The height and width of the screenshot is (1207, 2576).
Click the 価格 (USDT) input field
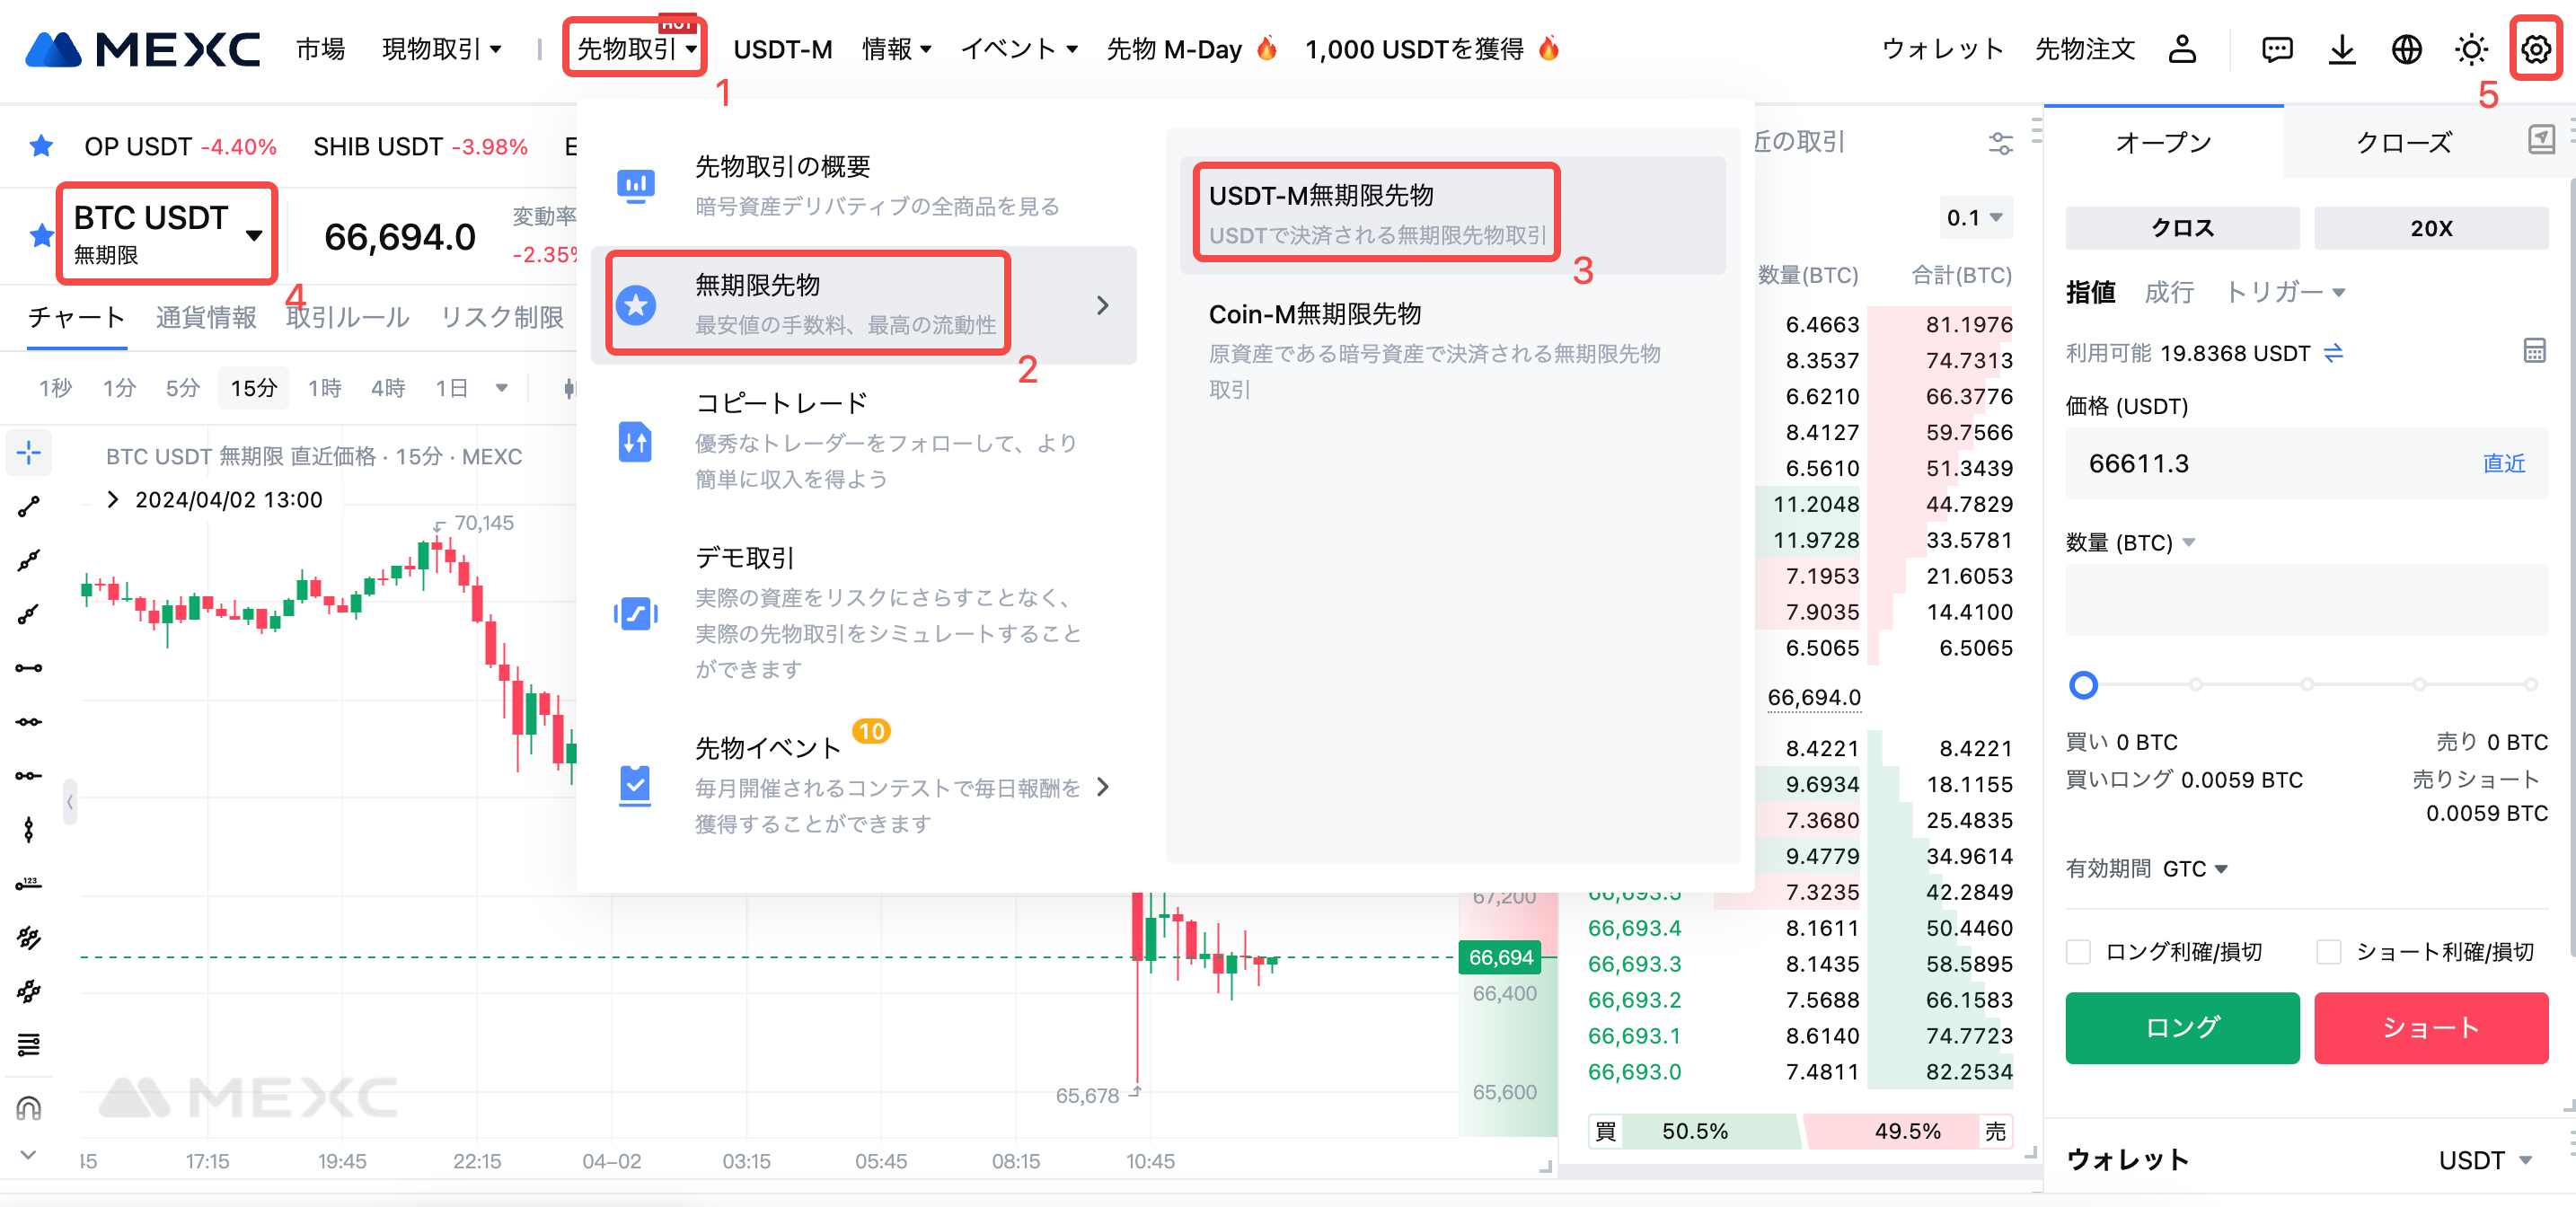coord(2306,463)
